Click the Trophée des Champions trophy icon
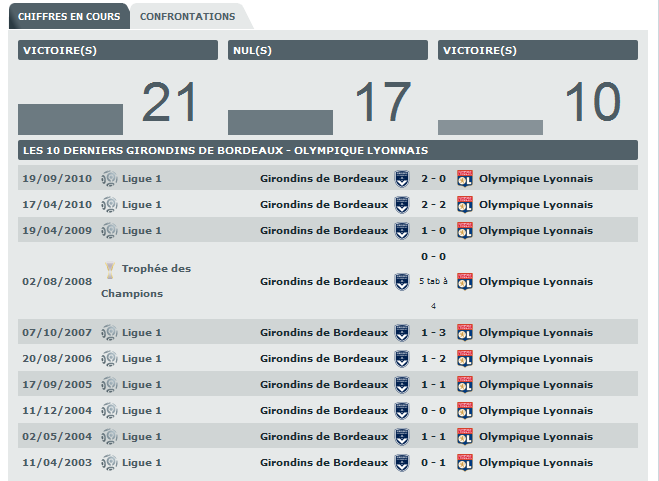Viewport: 659px width, 481px height. [109, 268]
